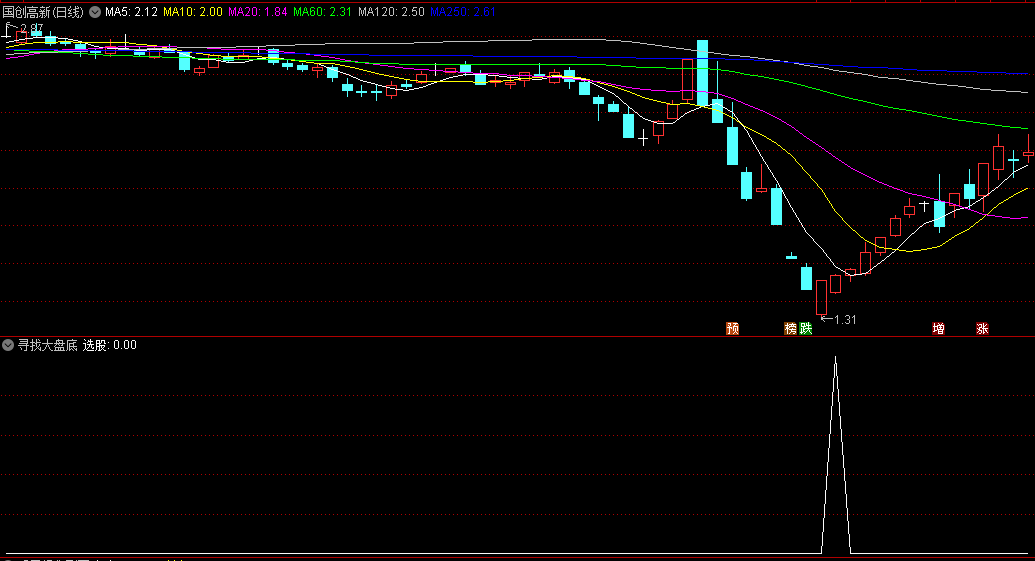Open the dropdown next to 国创高新(日线)
Viewport: 1035px width, 561px height.
point(95,12)
